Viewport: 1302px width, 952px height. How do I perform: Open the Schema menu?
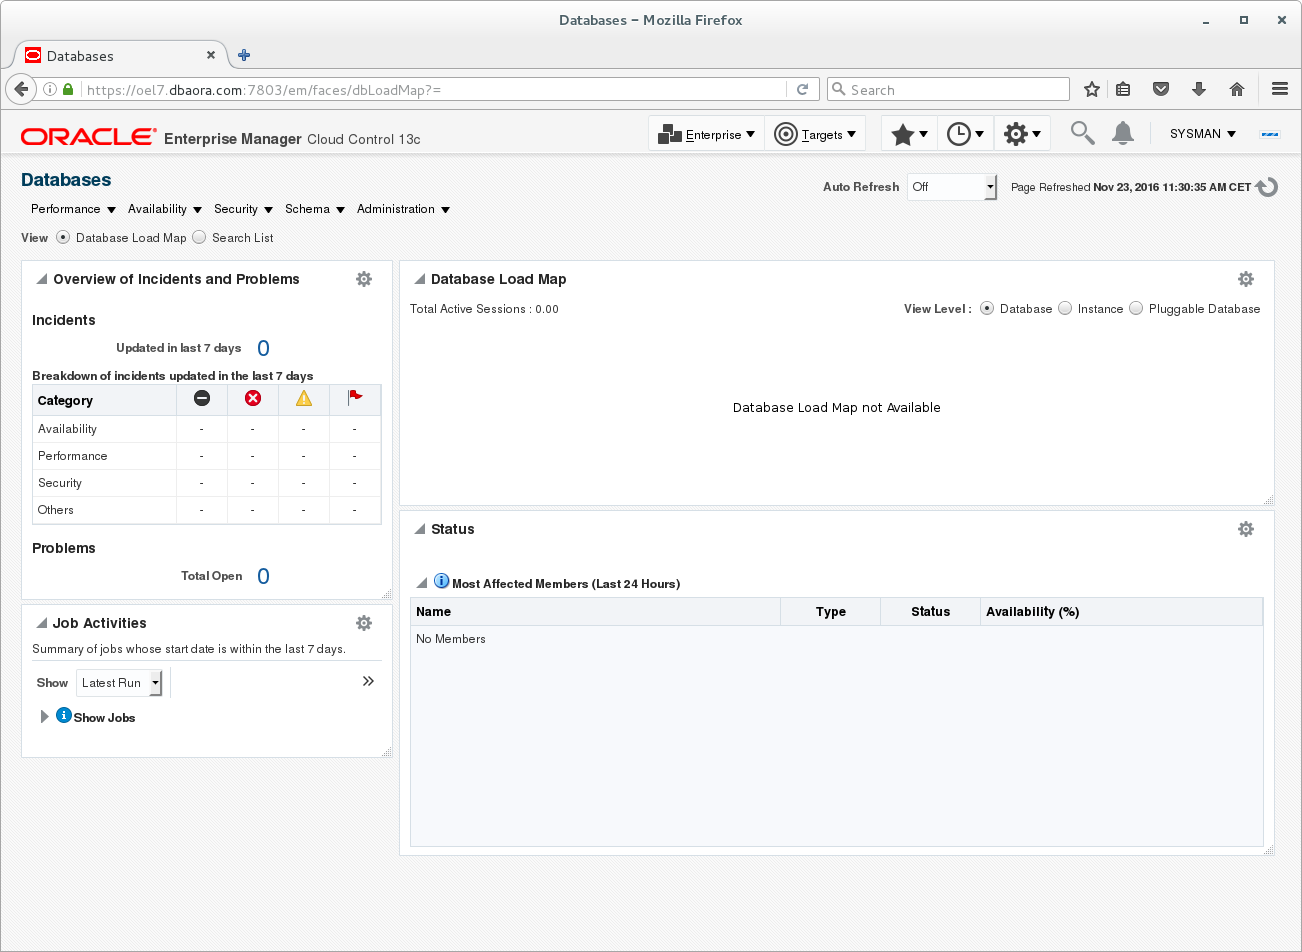point(315,209)
